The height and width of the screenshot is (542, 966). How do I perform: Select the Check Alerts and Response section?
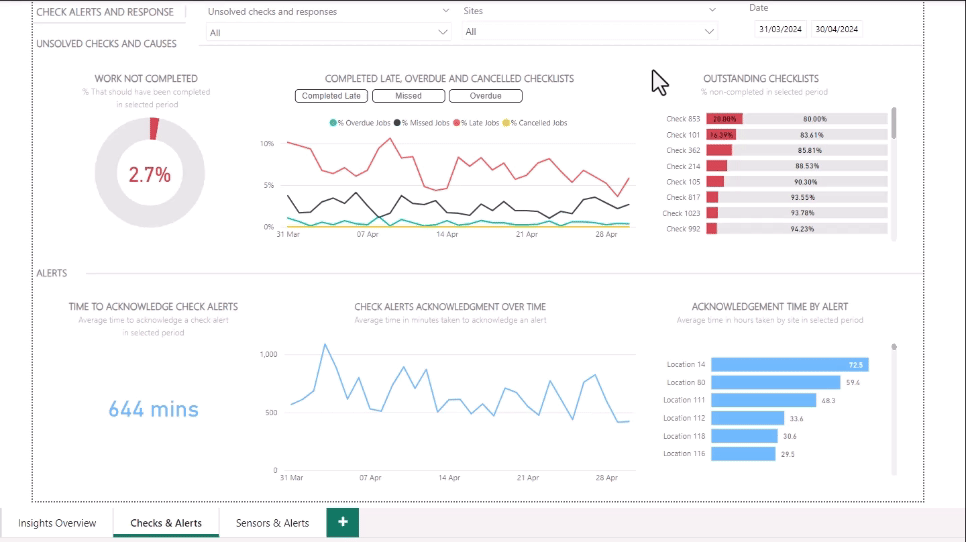pyautogui.click(x=105, y=12)
